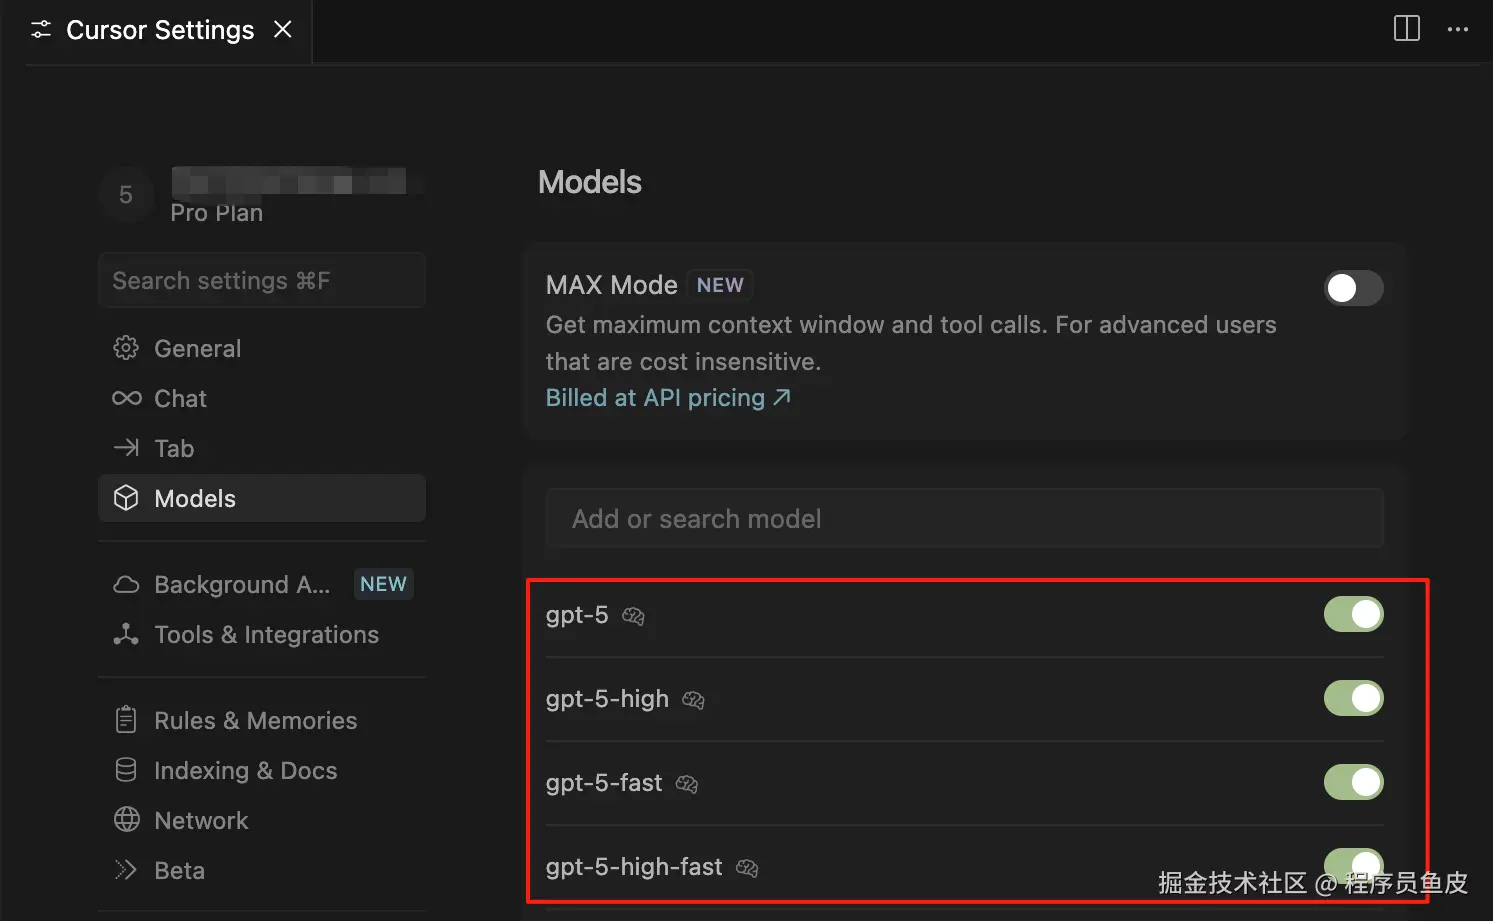This screenshot has width=1494, height=922.
Task: Click the Cursor Settings tab sliders icon
Action: pyautogui.click(x=41, y=30)
